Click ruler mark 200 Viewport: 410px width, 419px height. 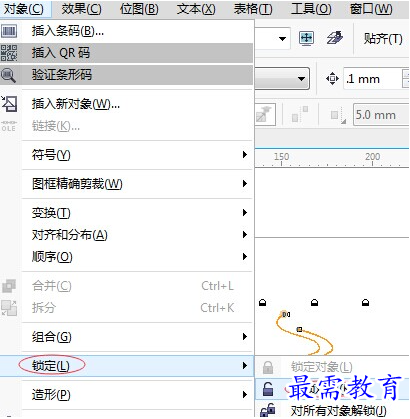pos(372,157)
